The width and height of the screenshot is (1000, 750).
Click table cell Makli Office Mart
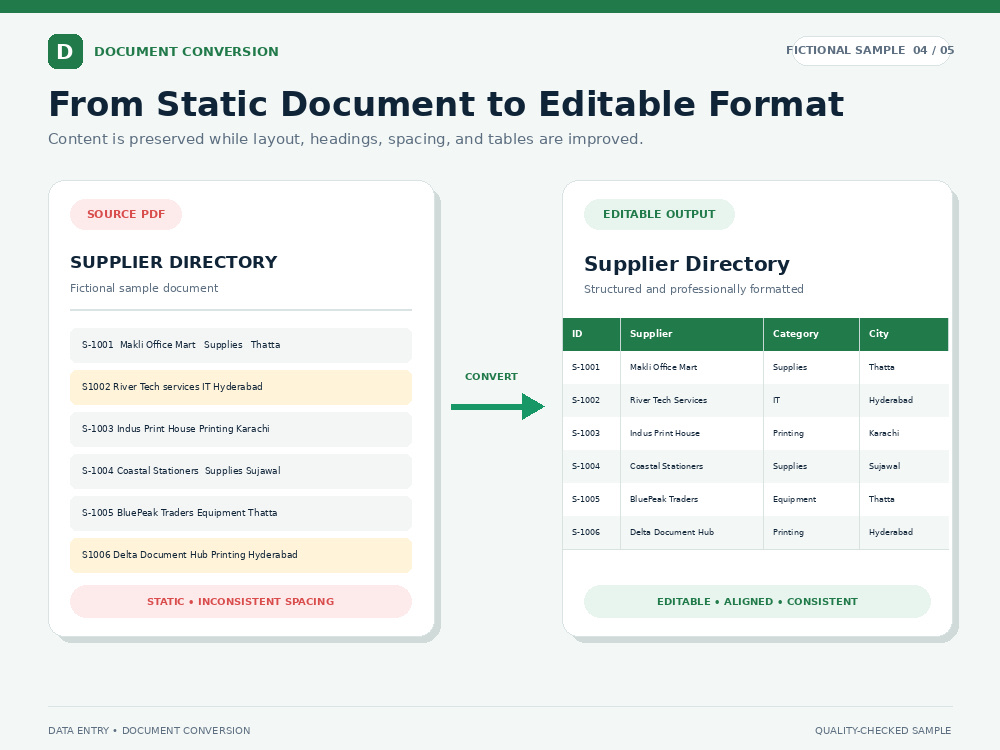[692, 367]
